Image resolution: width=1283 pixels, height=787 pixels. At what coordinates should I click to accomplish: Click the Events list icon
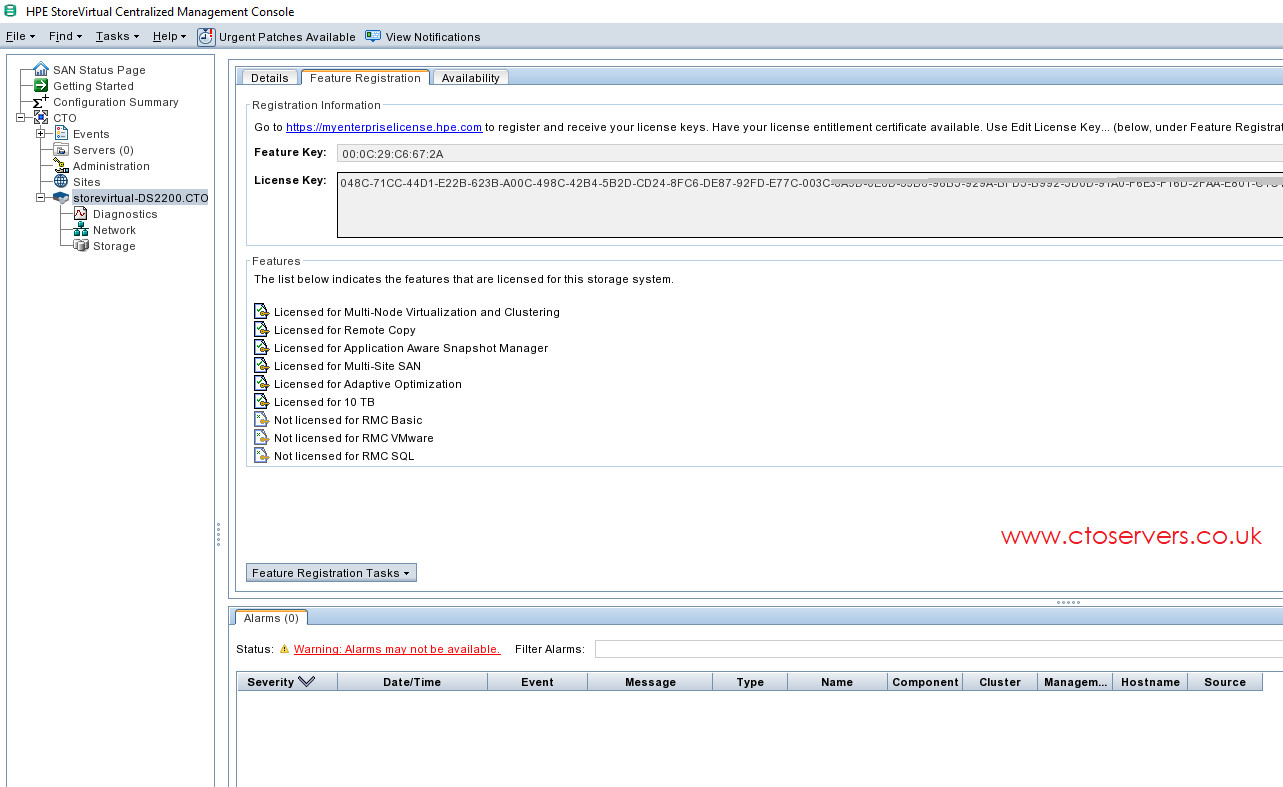(x=61, y=133)
